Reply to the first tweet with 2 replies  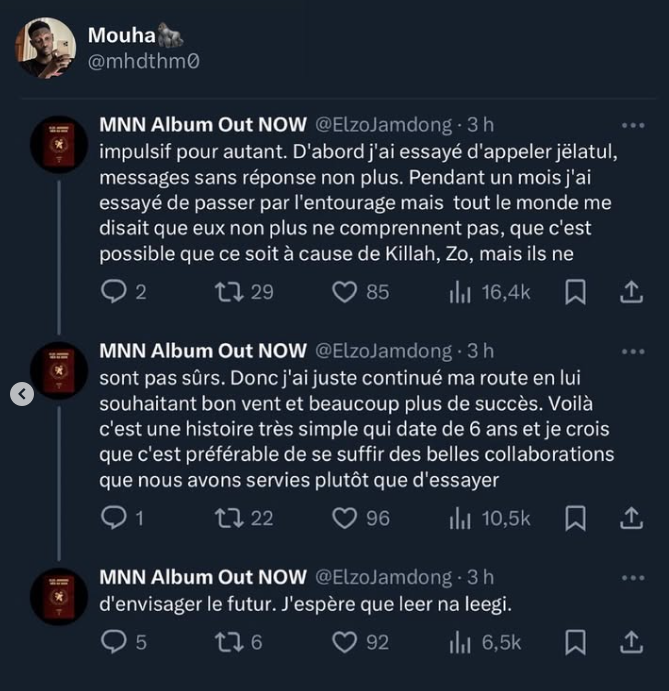(116, 291)
